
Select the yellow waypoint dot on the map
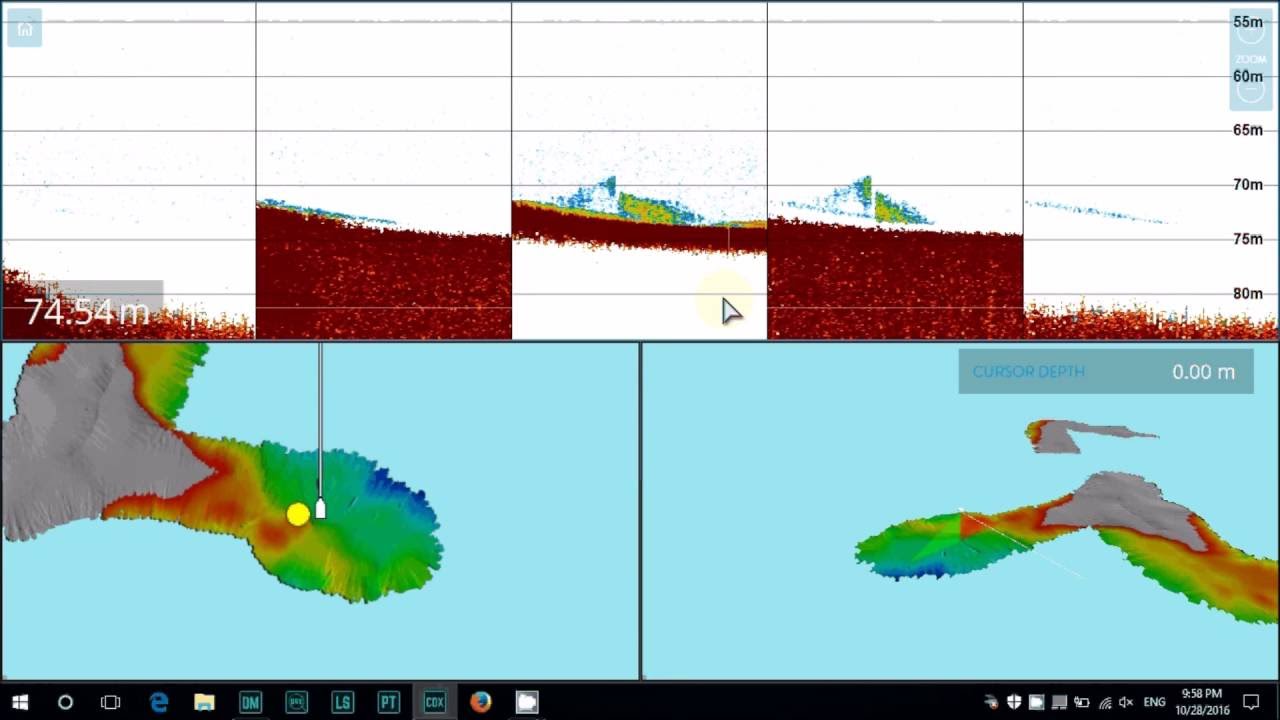click(x=298, y=514)
